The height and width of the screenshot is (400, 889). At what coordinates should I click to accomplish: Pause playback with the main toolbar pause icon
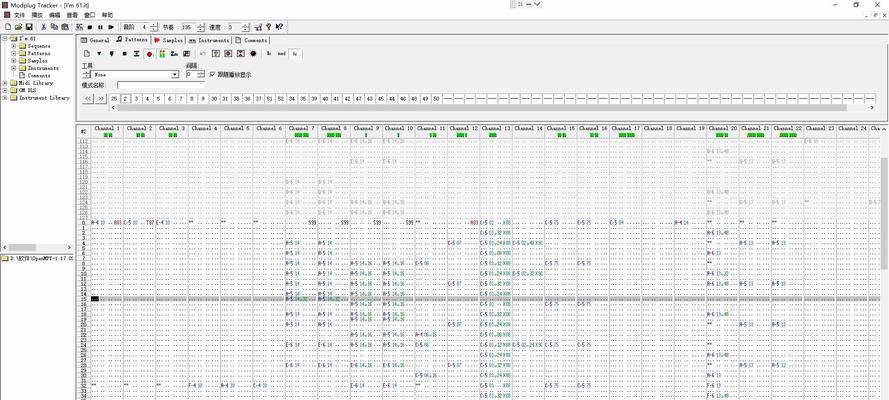point(100,27)
